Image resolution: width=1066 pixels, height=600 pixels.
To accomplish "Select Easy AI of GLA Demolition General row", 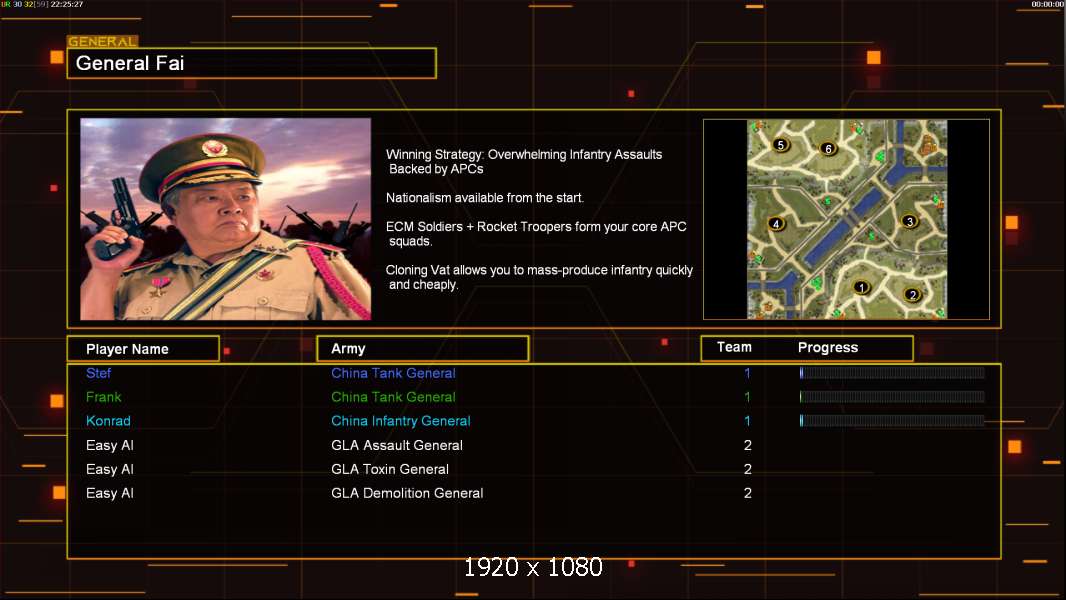I will coord(109,493).
